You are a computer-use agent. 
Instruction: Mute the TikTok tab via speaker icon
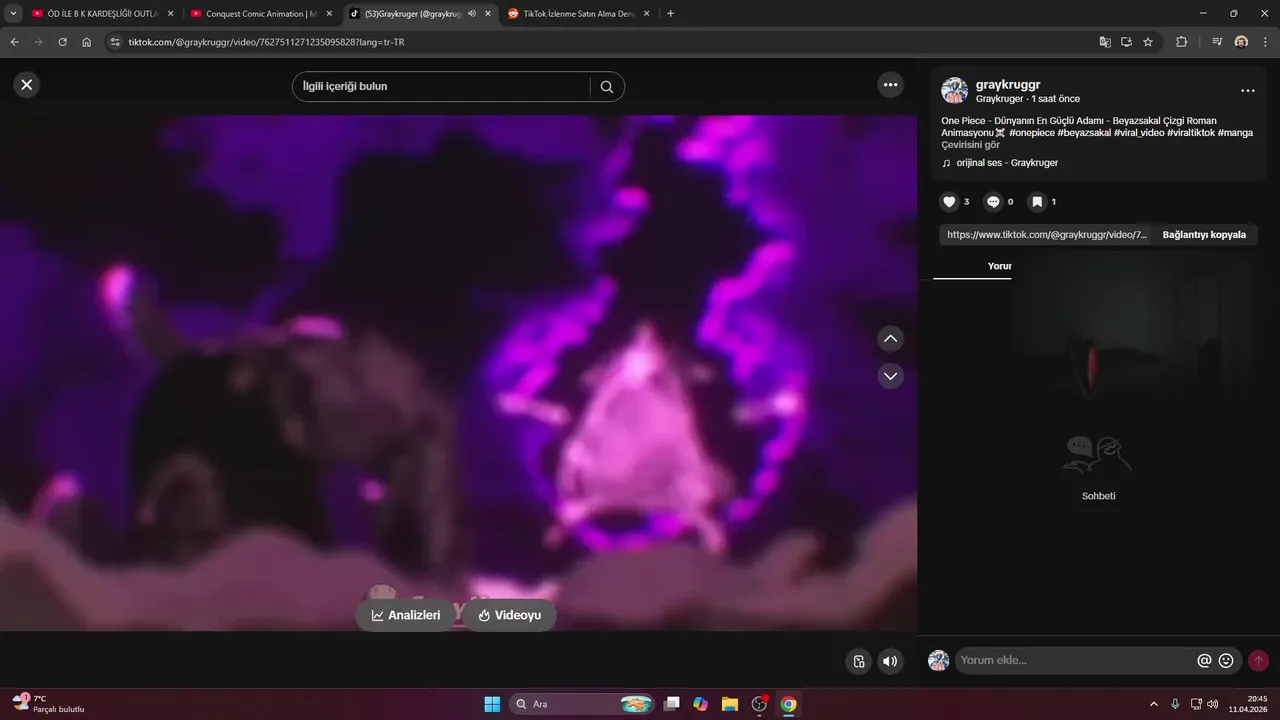472,14
